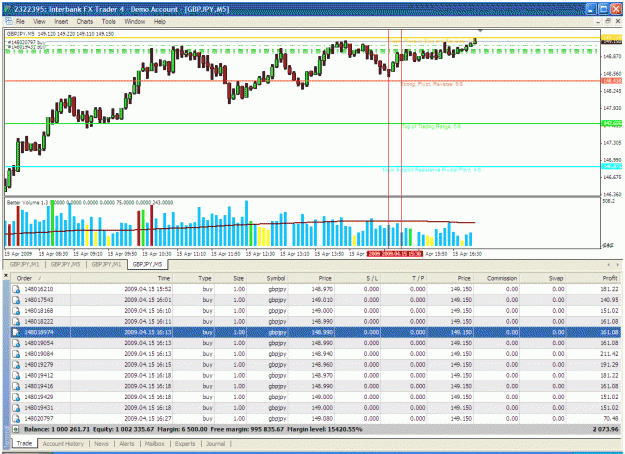Click the order icon for 148018168
The height and width of the screenshot is (454, 625).
tap(16, 311)
